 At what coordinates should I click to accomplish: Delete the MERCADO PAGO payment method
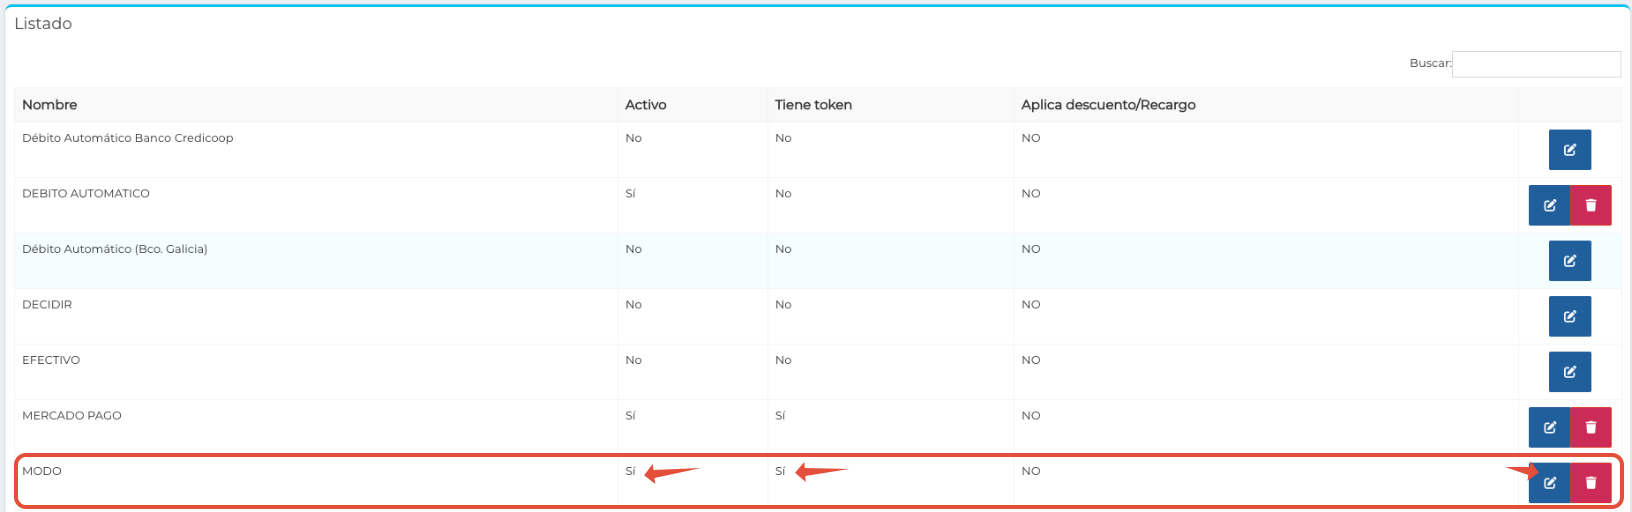coord(1591,427)
